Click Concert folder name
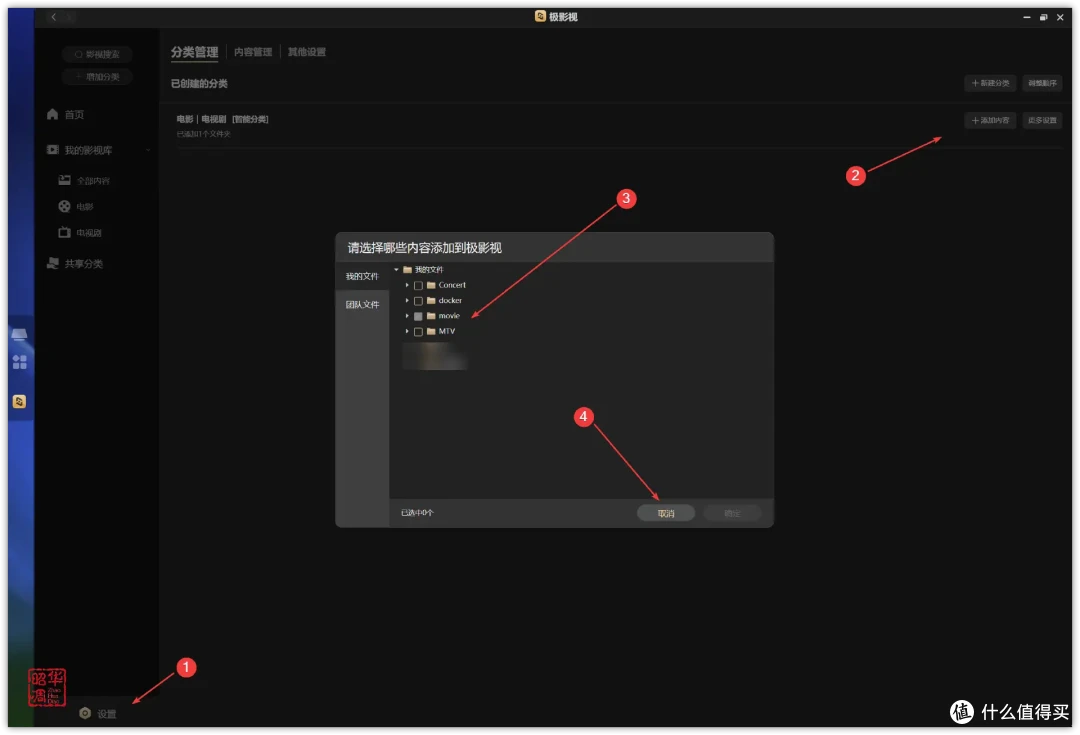The image size is (1080, 735). pyautogui.click(x=452, y=284)
